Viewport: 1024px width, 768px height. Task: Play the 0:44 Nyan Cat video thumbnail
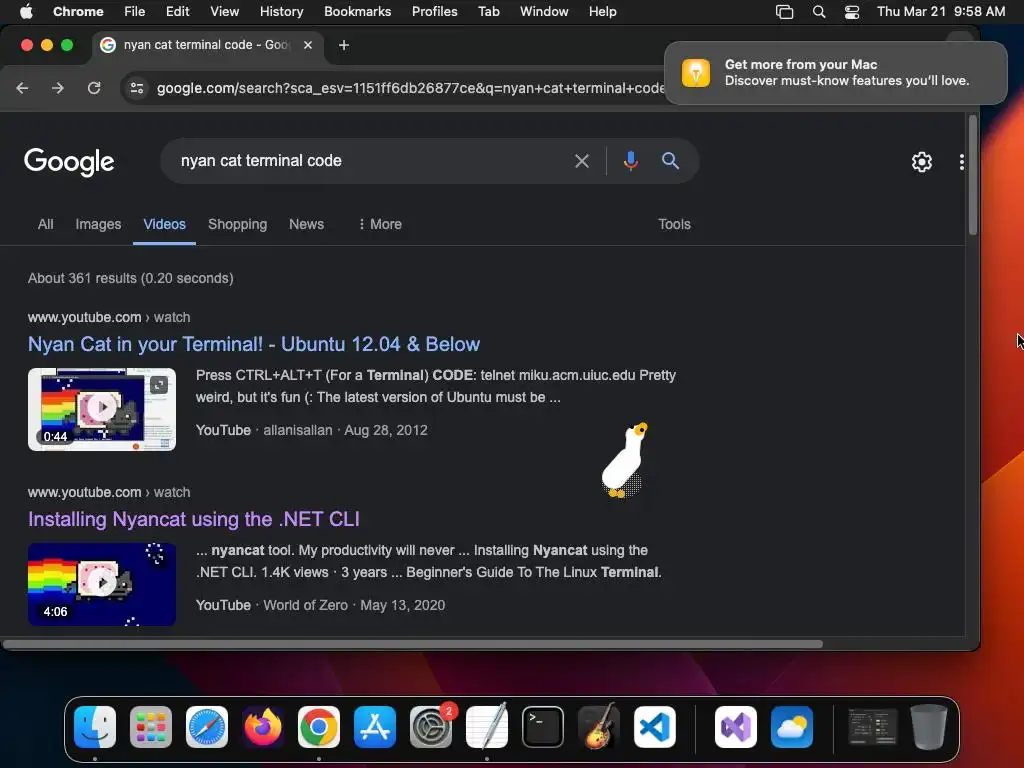pos(102,409)
